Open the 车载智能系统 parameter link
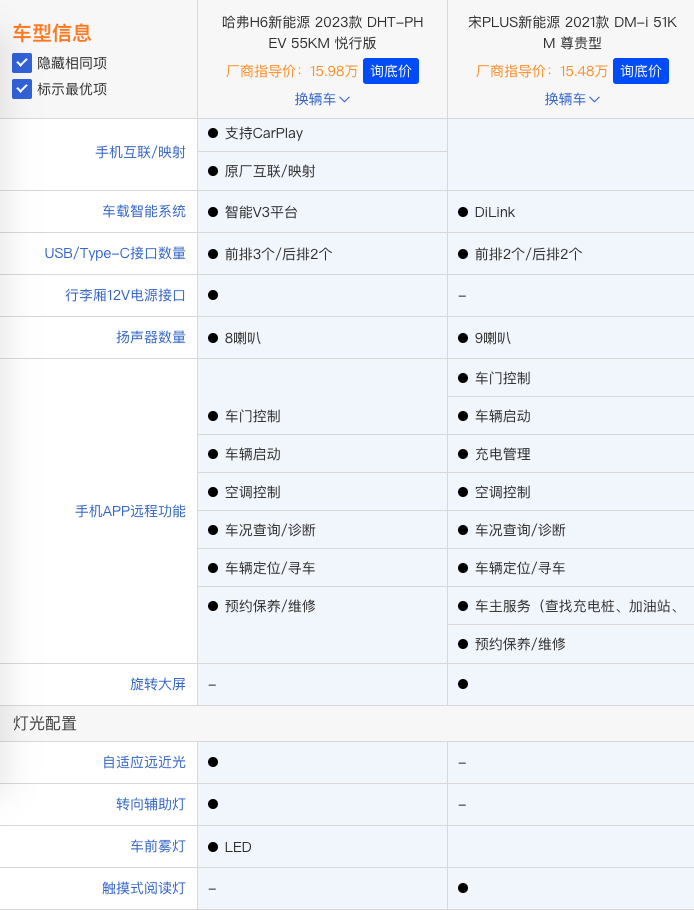The image size is (694, 910). coord(144,211)
